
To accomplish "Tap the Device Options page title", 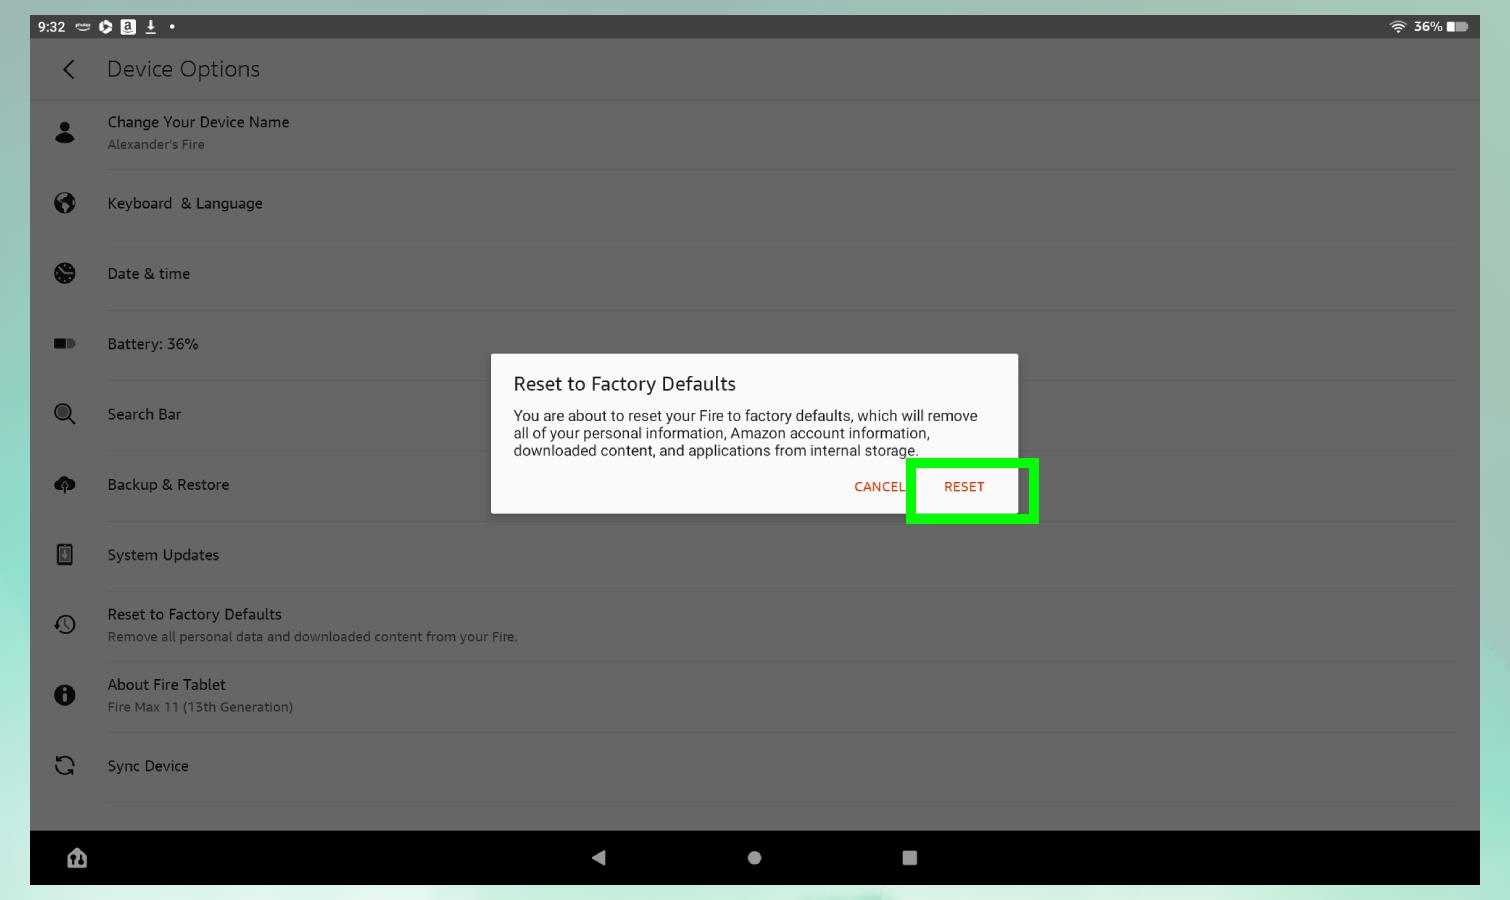I will point(183,69).
